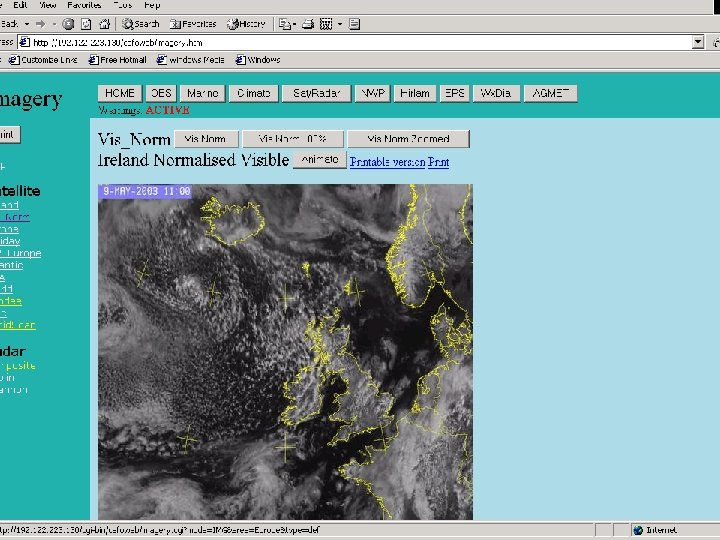Click the WxDia navigation button
The height and width of the screenshot is (540, 720).
click(496, 93)
